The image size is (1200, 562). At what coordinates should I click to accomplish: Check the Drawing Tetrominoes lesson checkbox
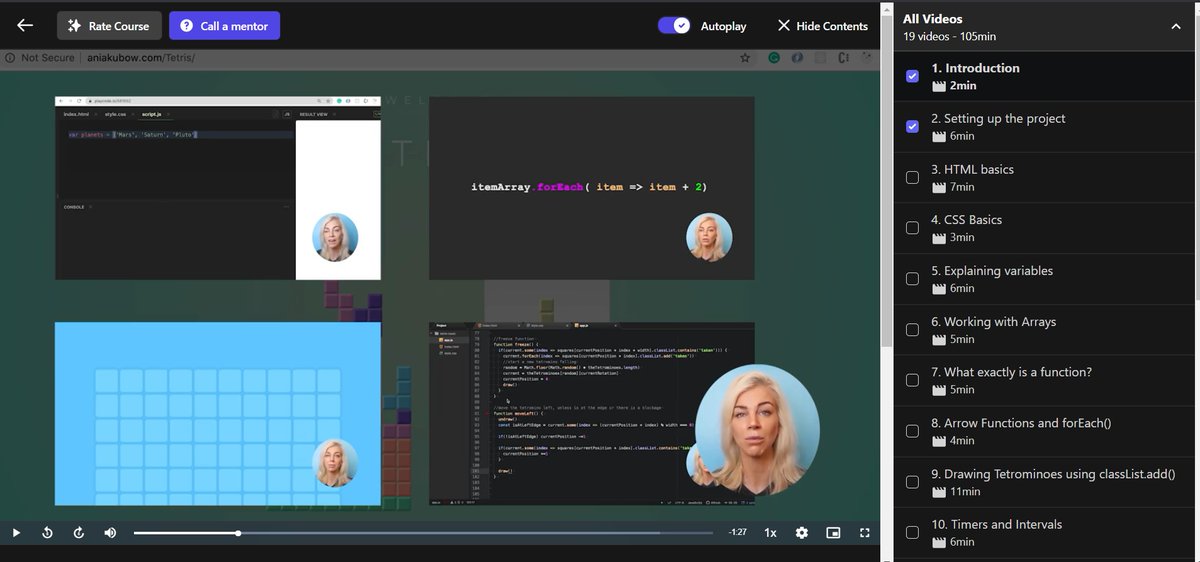[912, 482]
